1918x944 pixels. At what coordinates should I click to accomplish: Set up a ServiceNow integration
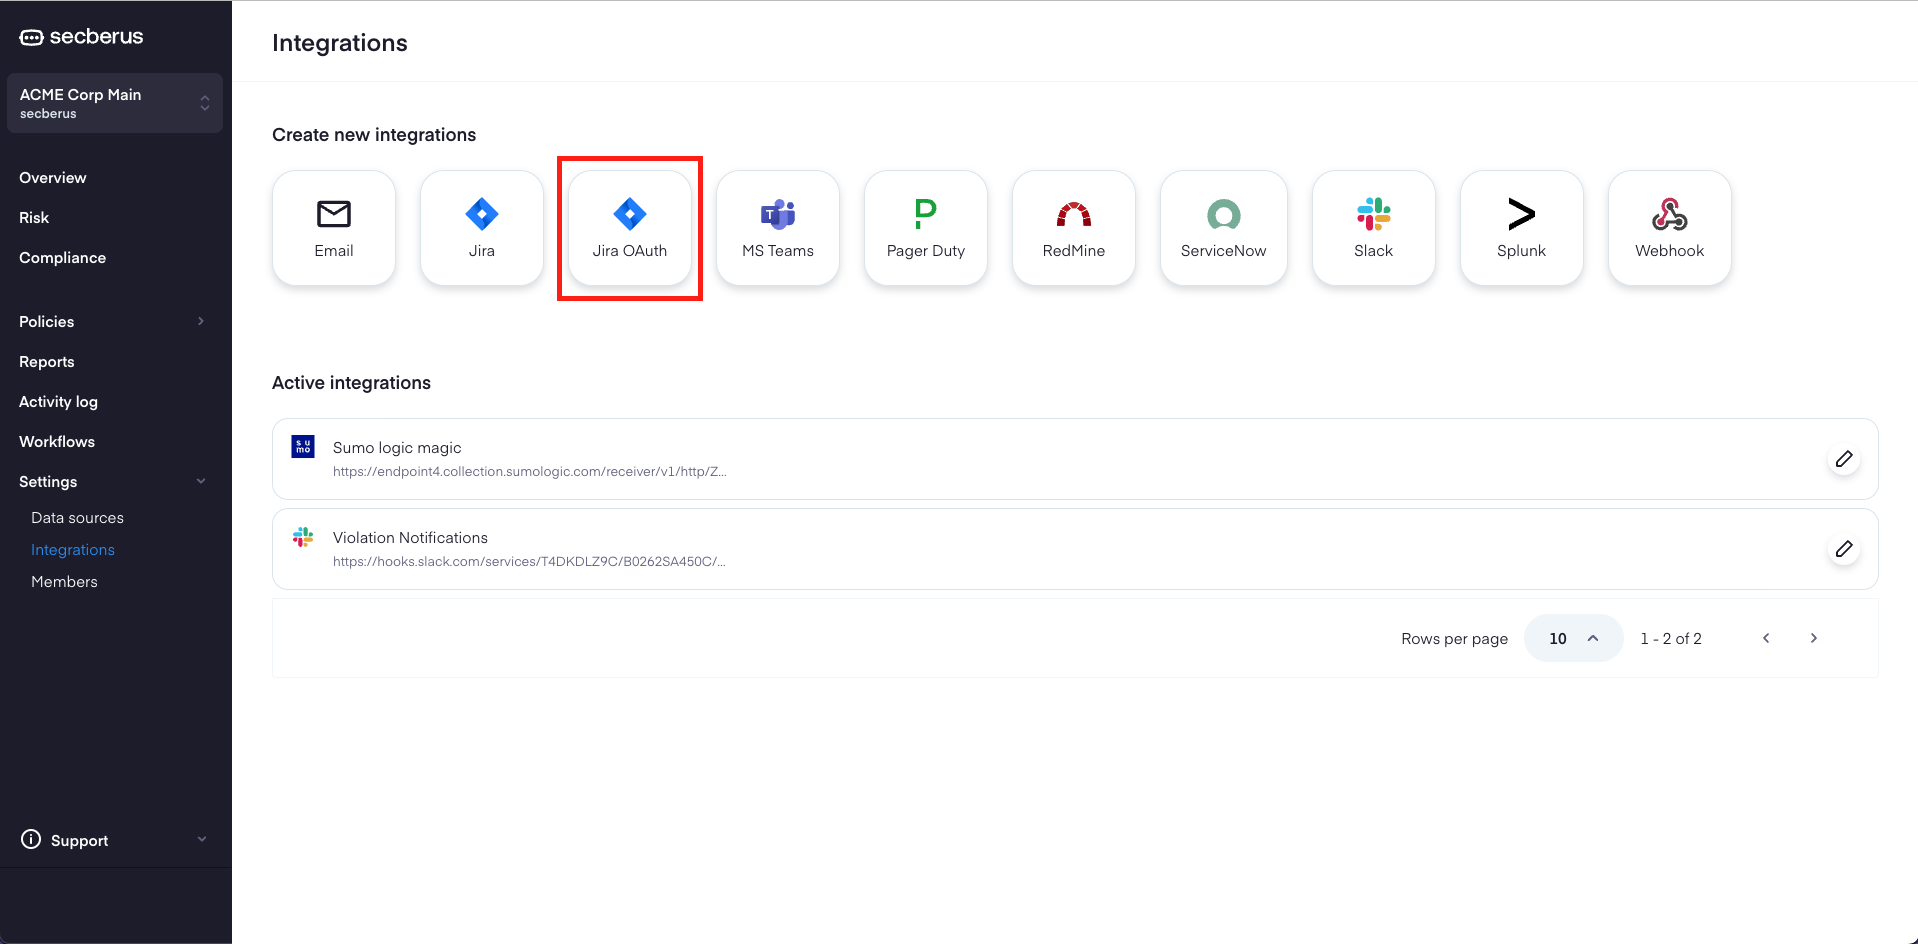(x=1224, y=228)
